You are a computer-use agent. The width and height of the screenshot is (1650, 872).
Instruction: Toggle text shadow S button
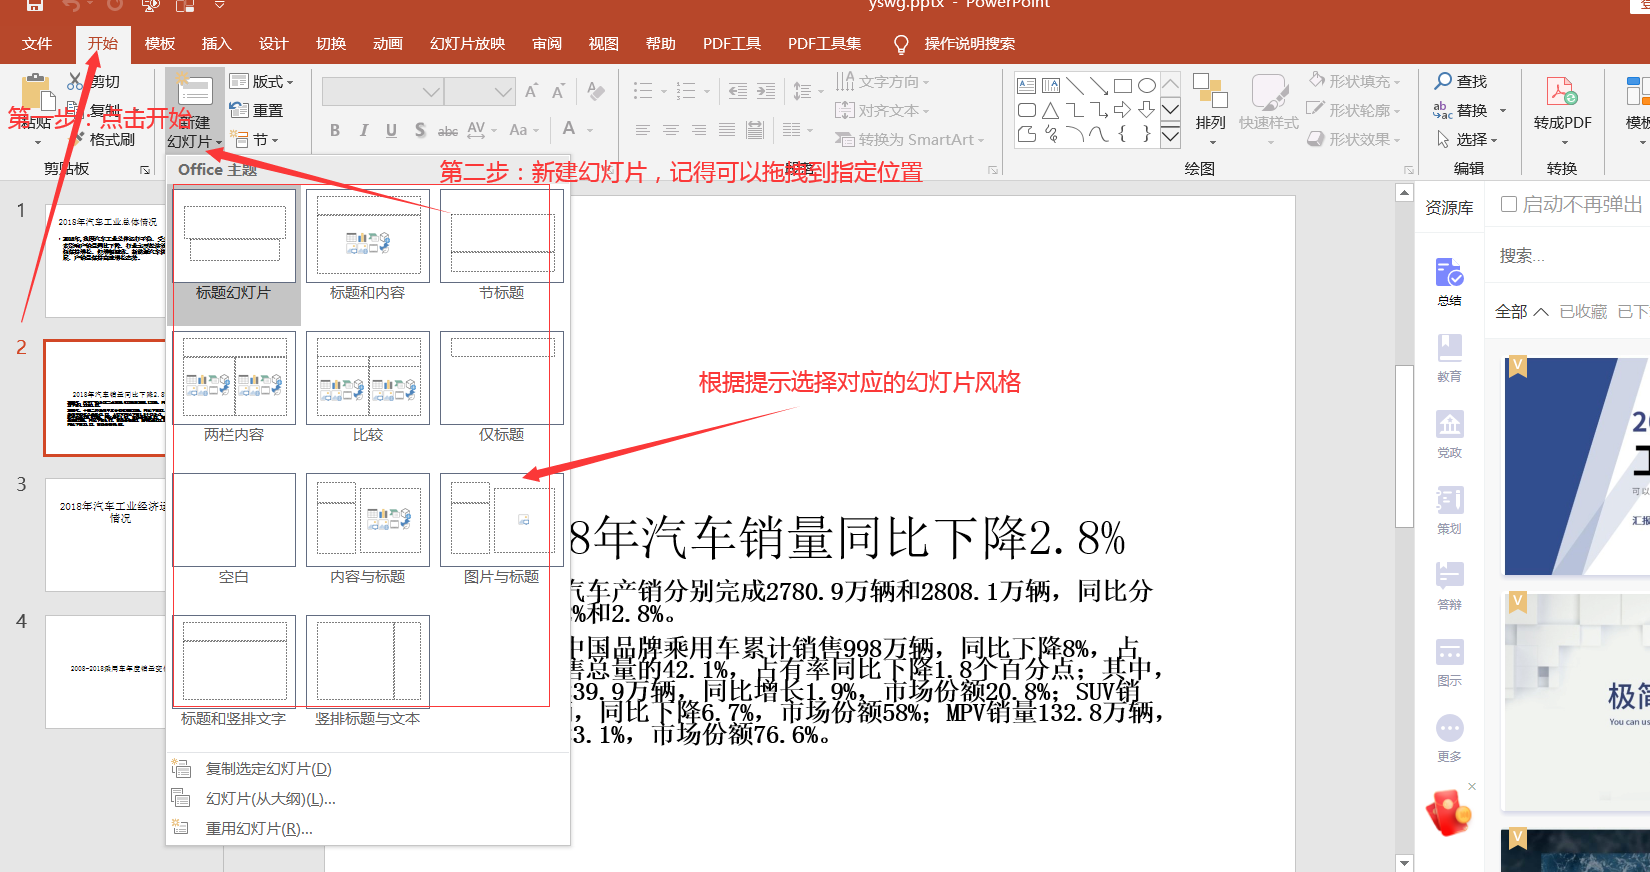pos(420,130)
